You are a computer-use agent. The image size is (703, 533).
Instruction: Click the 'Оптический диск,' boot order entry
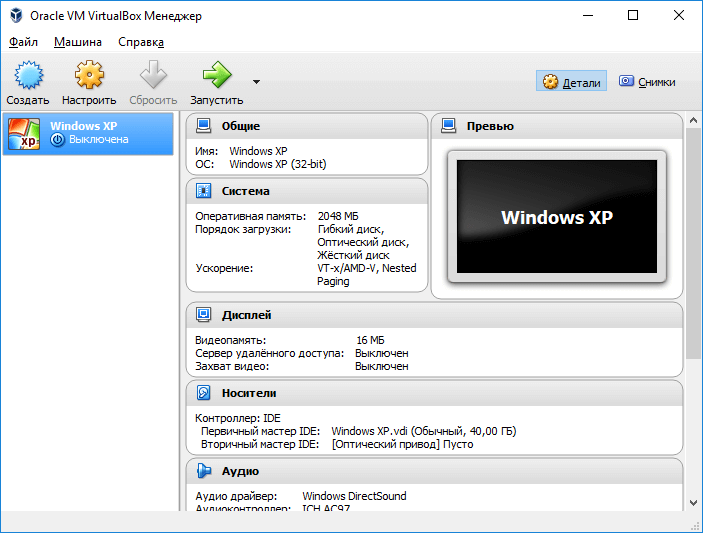[x=363, y=242]
